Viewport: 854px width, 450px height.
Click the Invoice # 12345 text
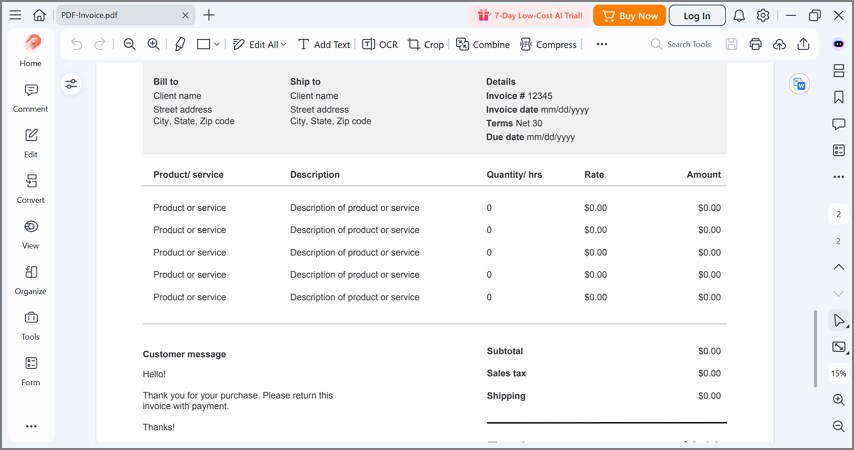pyautogui.click(x=519, y=95)
